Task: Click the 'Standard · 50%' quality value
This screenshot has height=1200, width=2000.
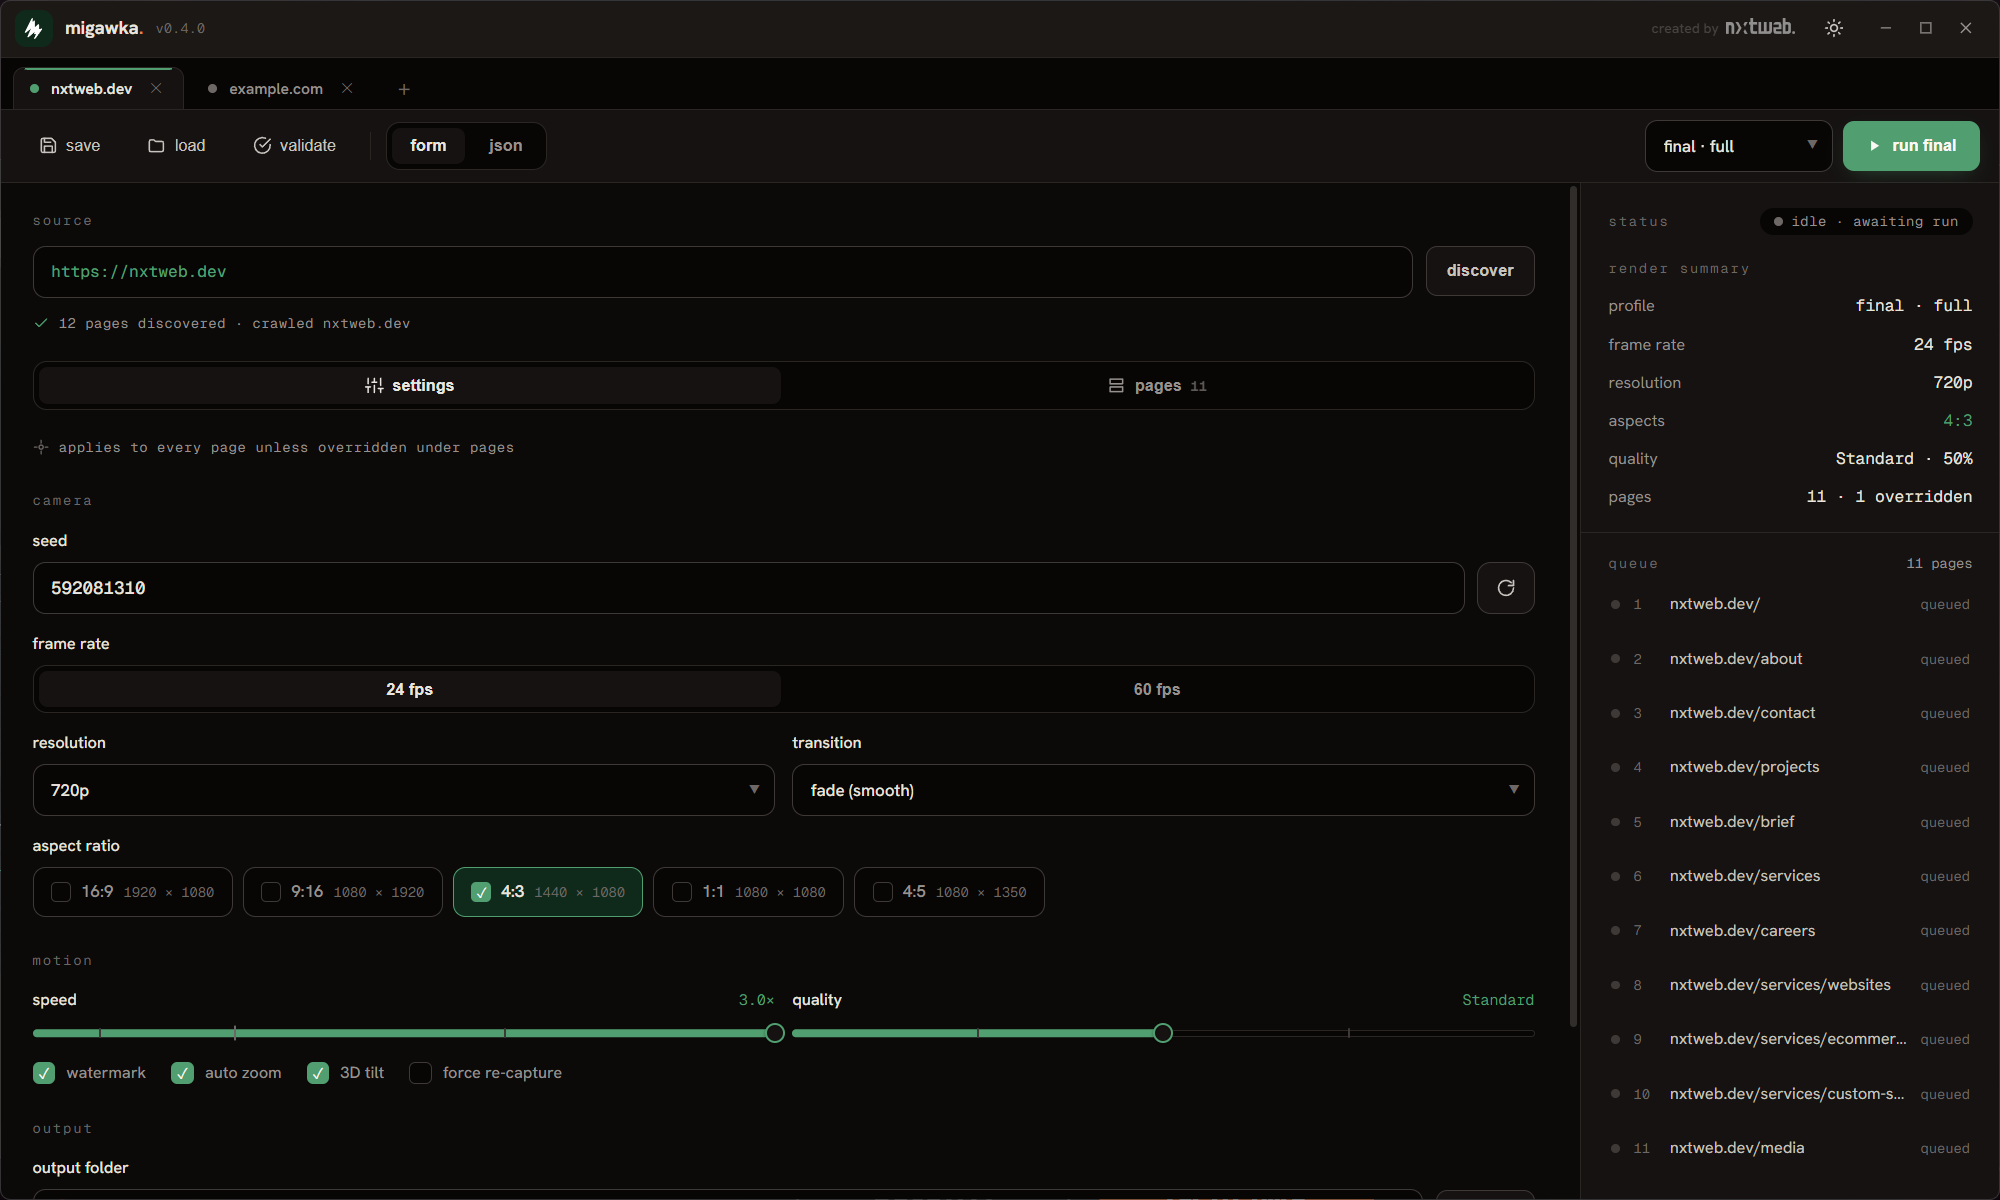Action: pyautogui.click(x=1904, y=459)
